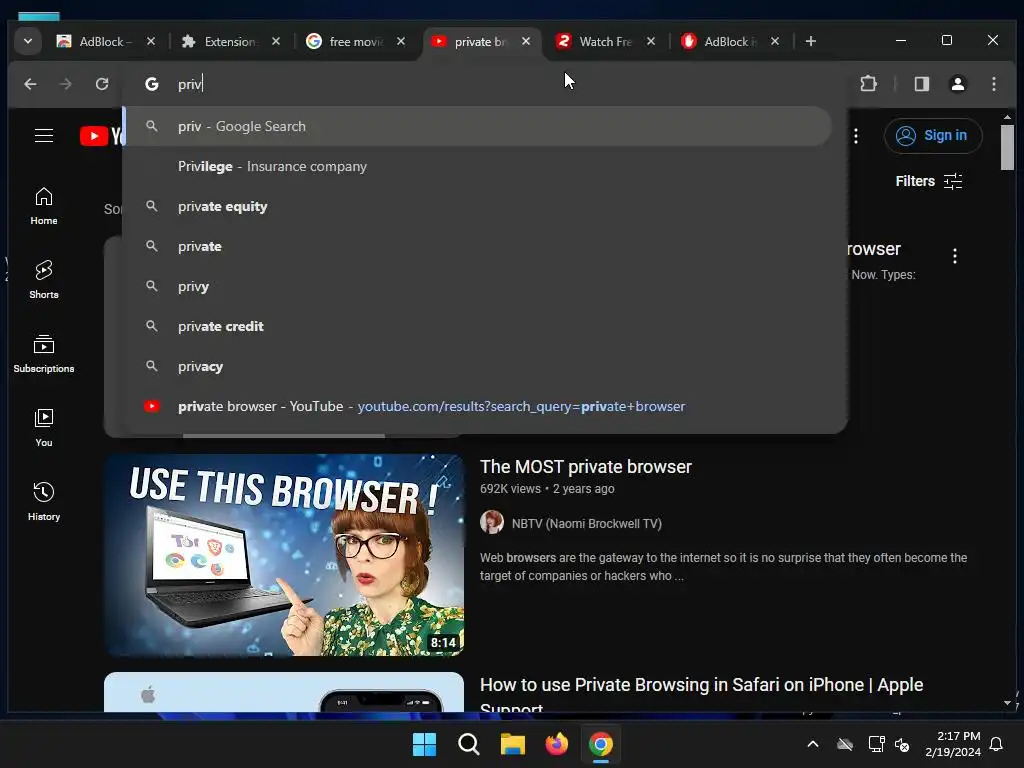Open Shorts in the sidebar
Viewport: 1024px width, 768px height.
point(44,280)
